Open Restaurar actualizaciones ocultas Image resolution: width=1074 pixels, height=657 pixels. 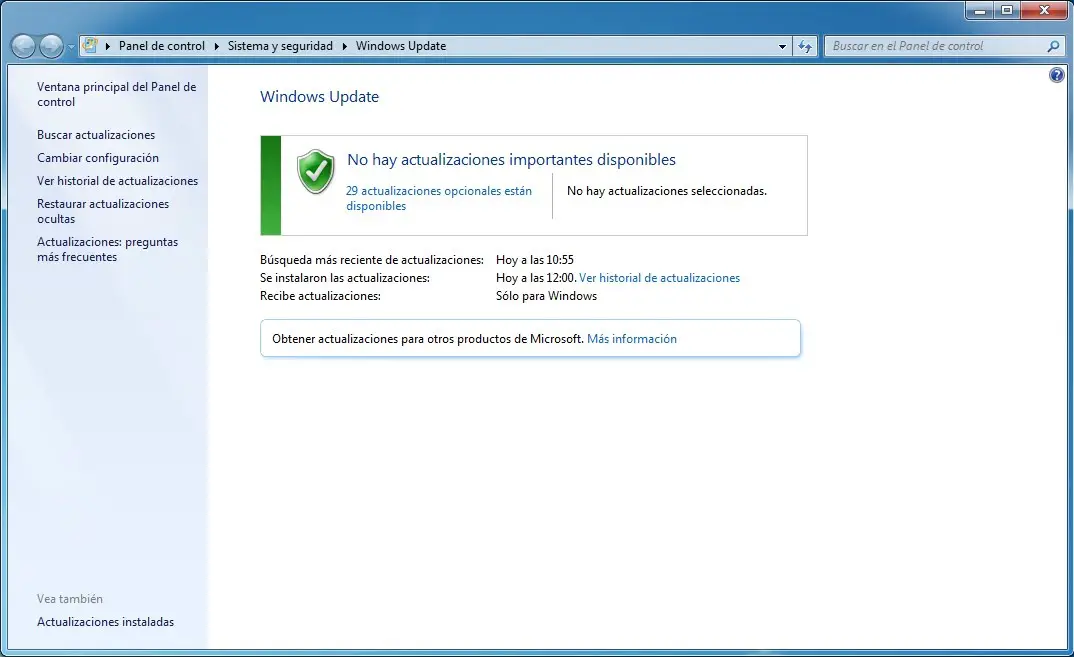pyautogui.click(x=103, y=211)
